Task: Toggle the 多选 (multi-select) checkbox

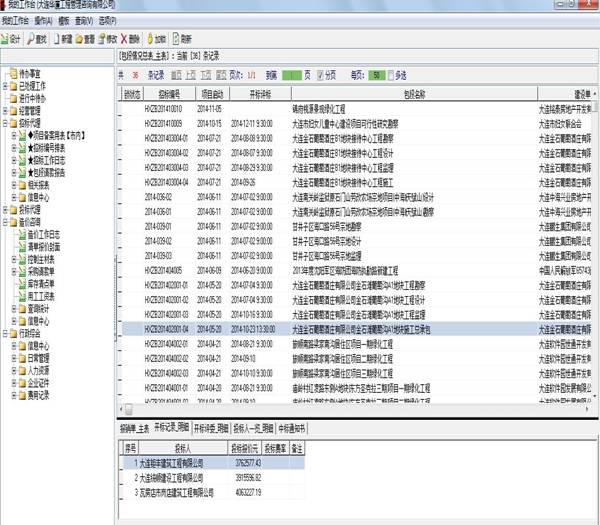Action: [x=391, y=75]
